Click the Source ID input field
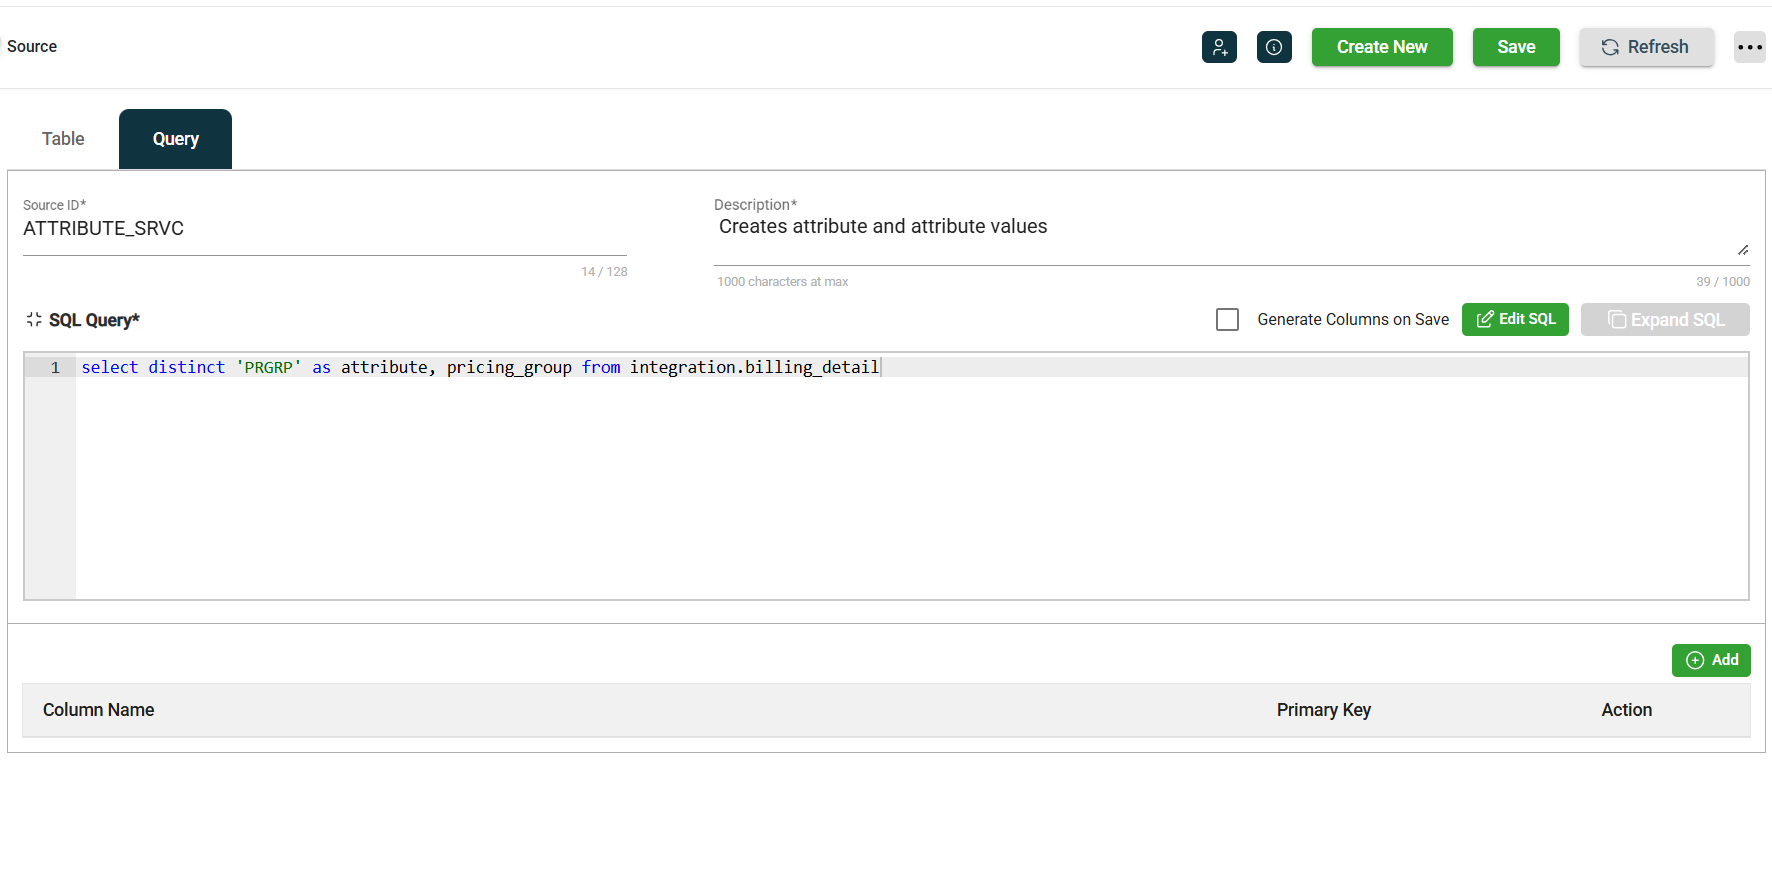Image resolution: width=1772 pixels, height=877 pixels. (324, 229)
